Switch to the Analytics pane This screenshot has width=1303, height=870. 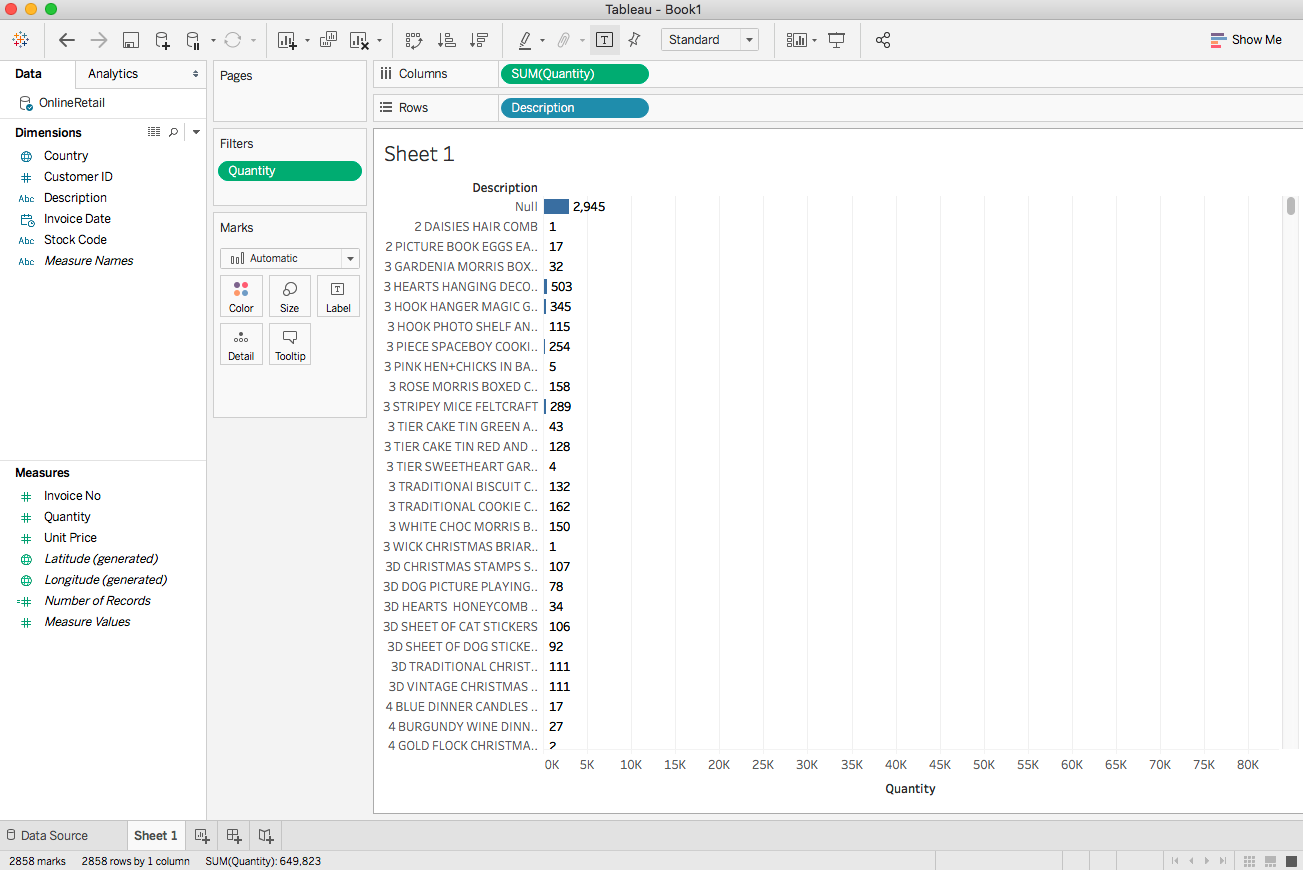pos(111,73)
